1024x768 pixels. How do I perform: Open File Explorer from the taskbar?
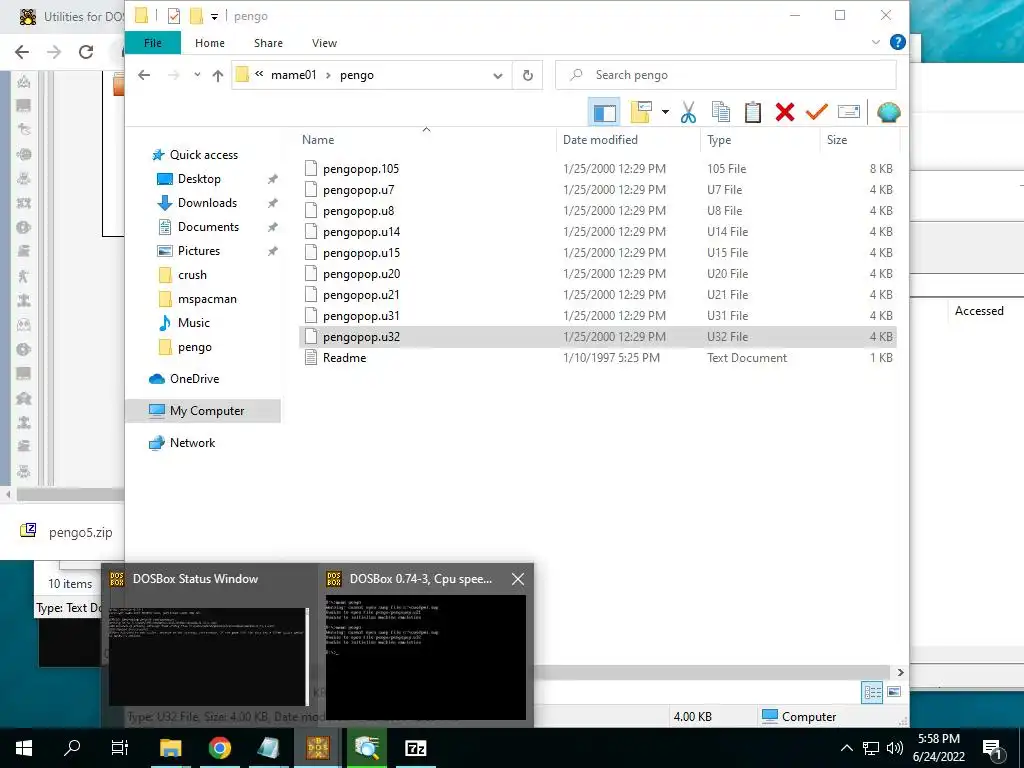[x=170, y=748]
